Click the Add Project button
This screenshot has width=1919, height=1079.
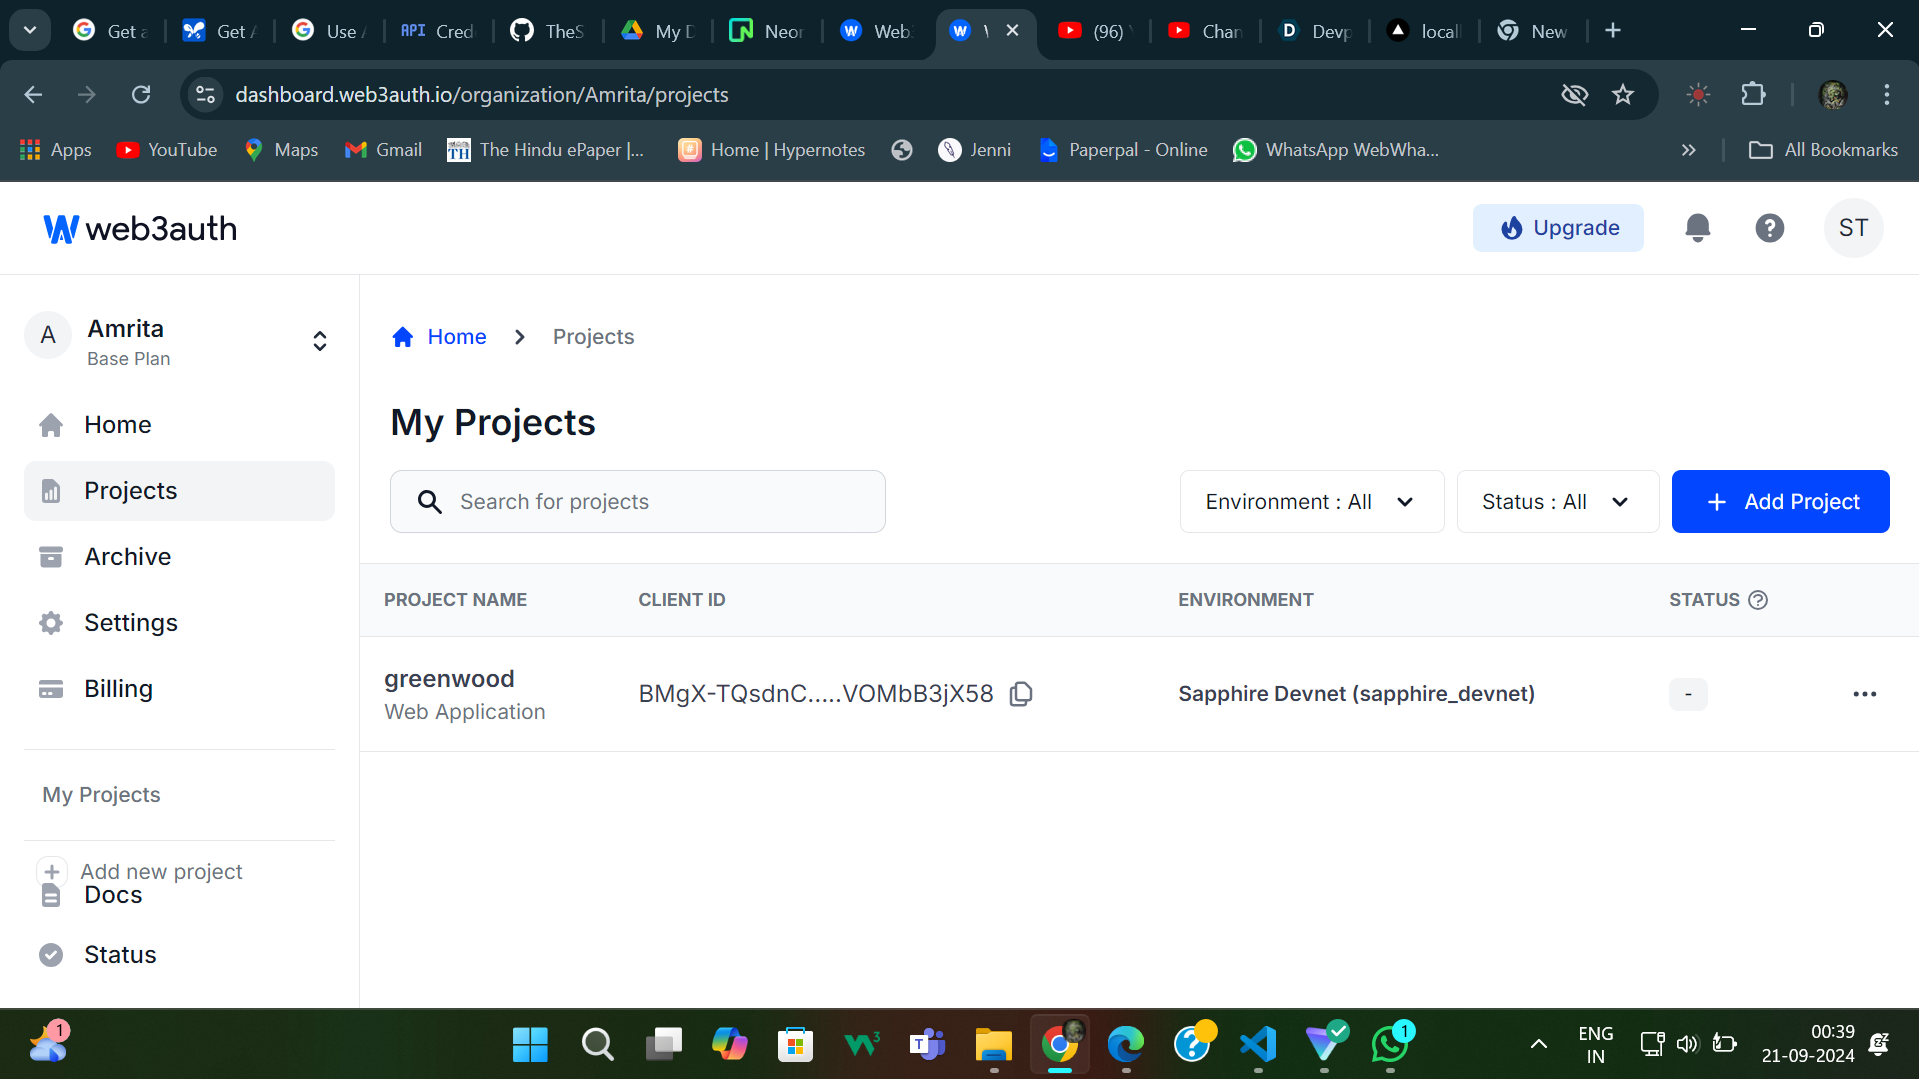1780,502
